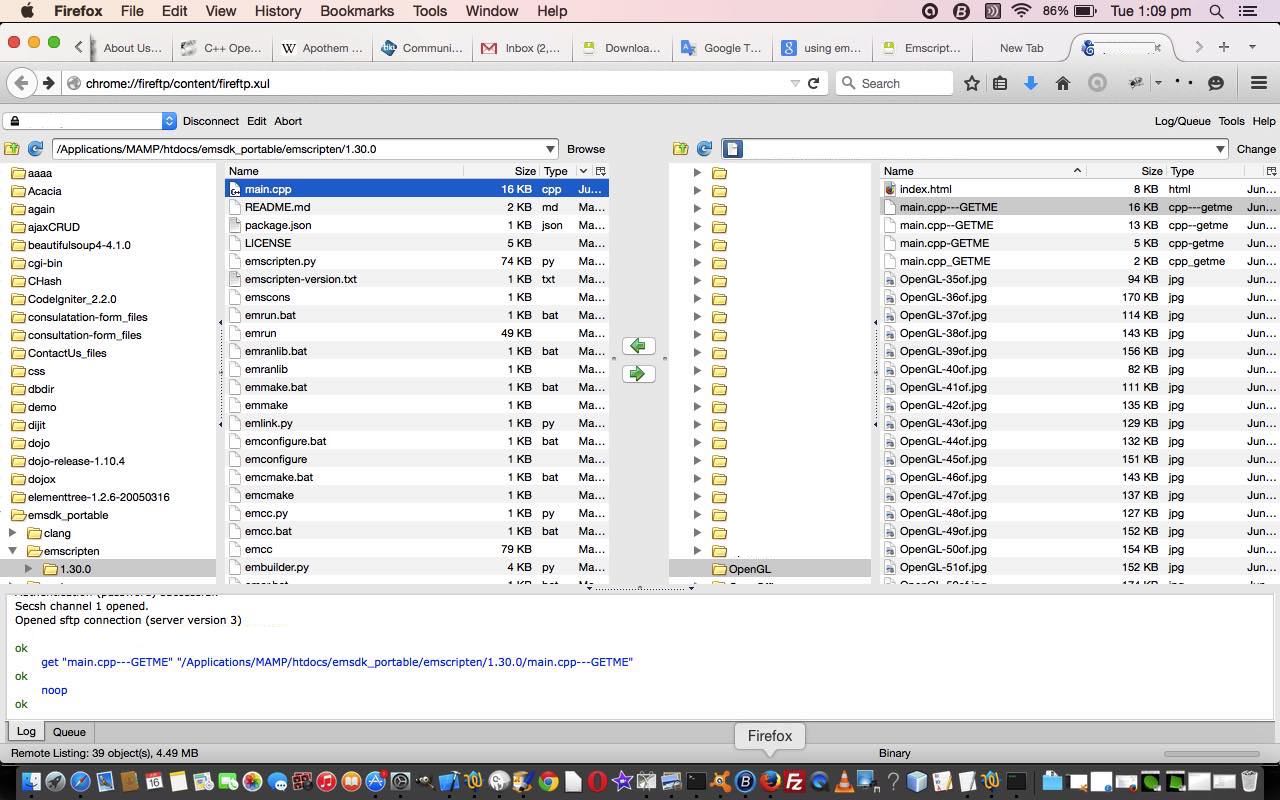This screenshot has height=800, width=1280.
Task: Open the Firefox hamburger menu
Action: click(x=1259, y=83)
